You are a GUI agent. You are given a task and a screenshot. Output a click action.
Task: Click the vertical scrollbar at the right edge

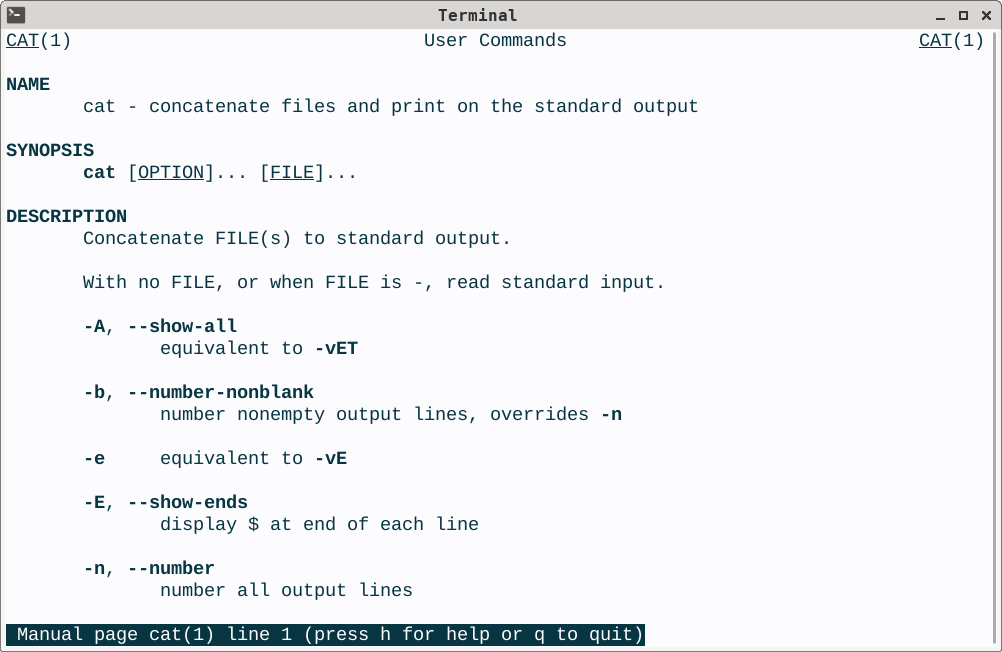pyautogui.click(x=996, y=338)
